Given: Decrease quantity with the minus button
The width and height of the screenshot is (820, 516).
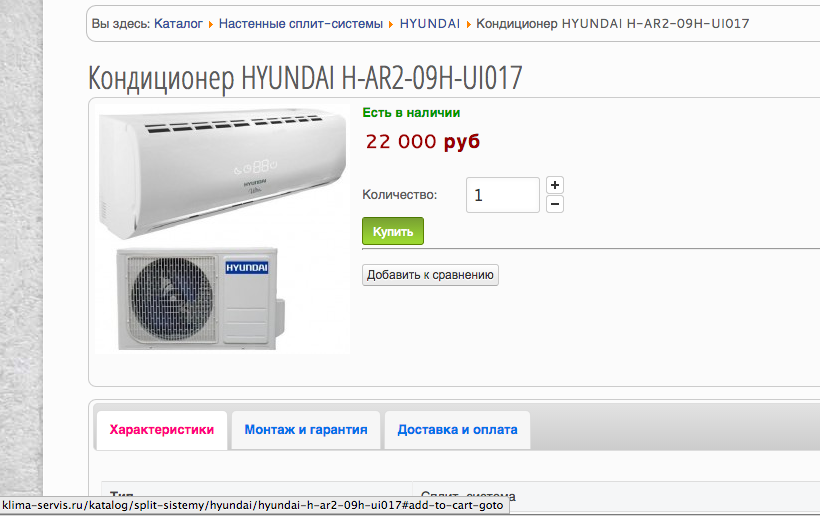Looking at the screenshot, I should (x=555, y=204).
